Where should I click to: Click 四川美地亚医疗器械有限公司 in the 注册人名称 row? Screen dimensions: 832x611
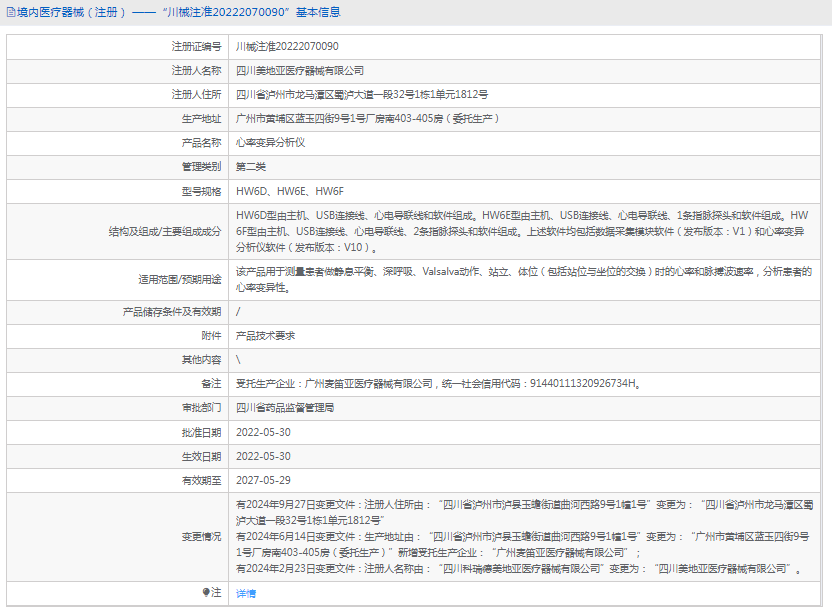(x=300, y=71)
